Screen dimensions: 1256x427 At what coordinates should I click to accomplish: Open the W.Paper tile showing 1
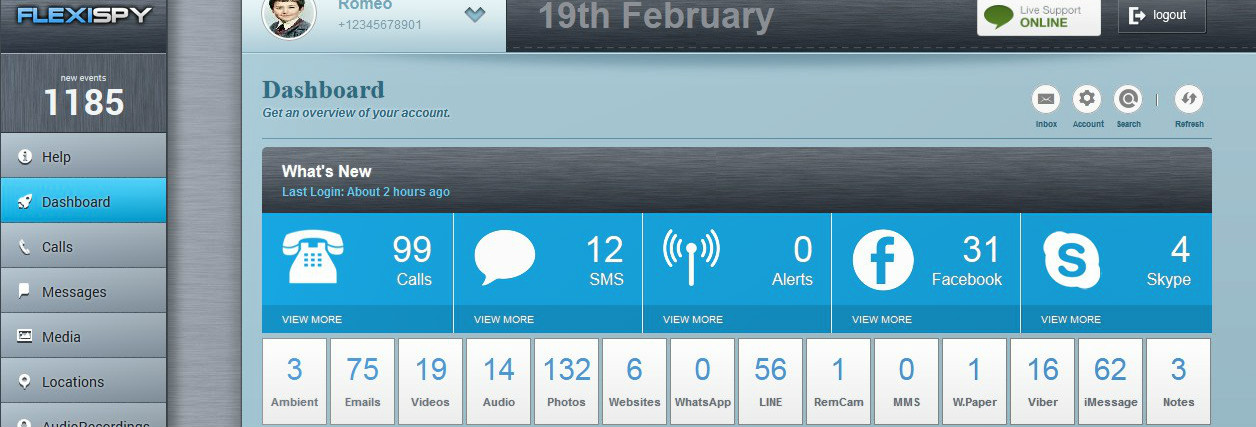click(x=974, y=381)
